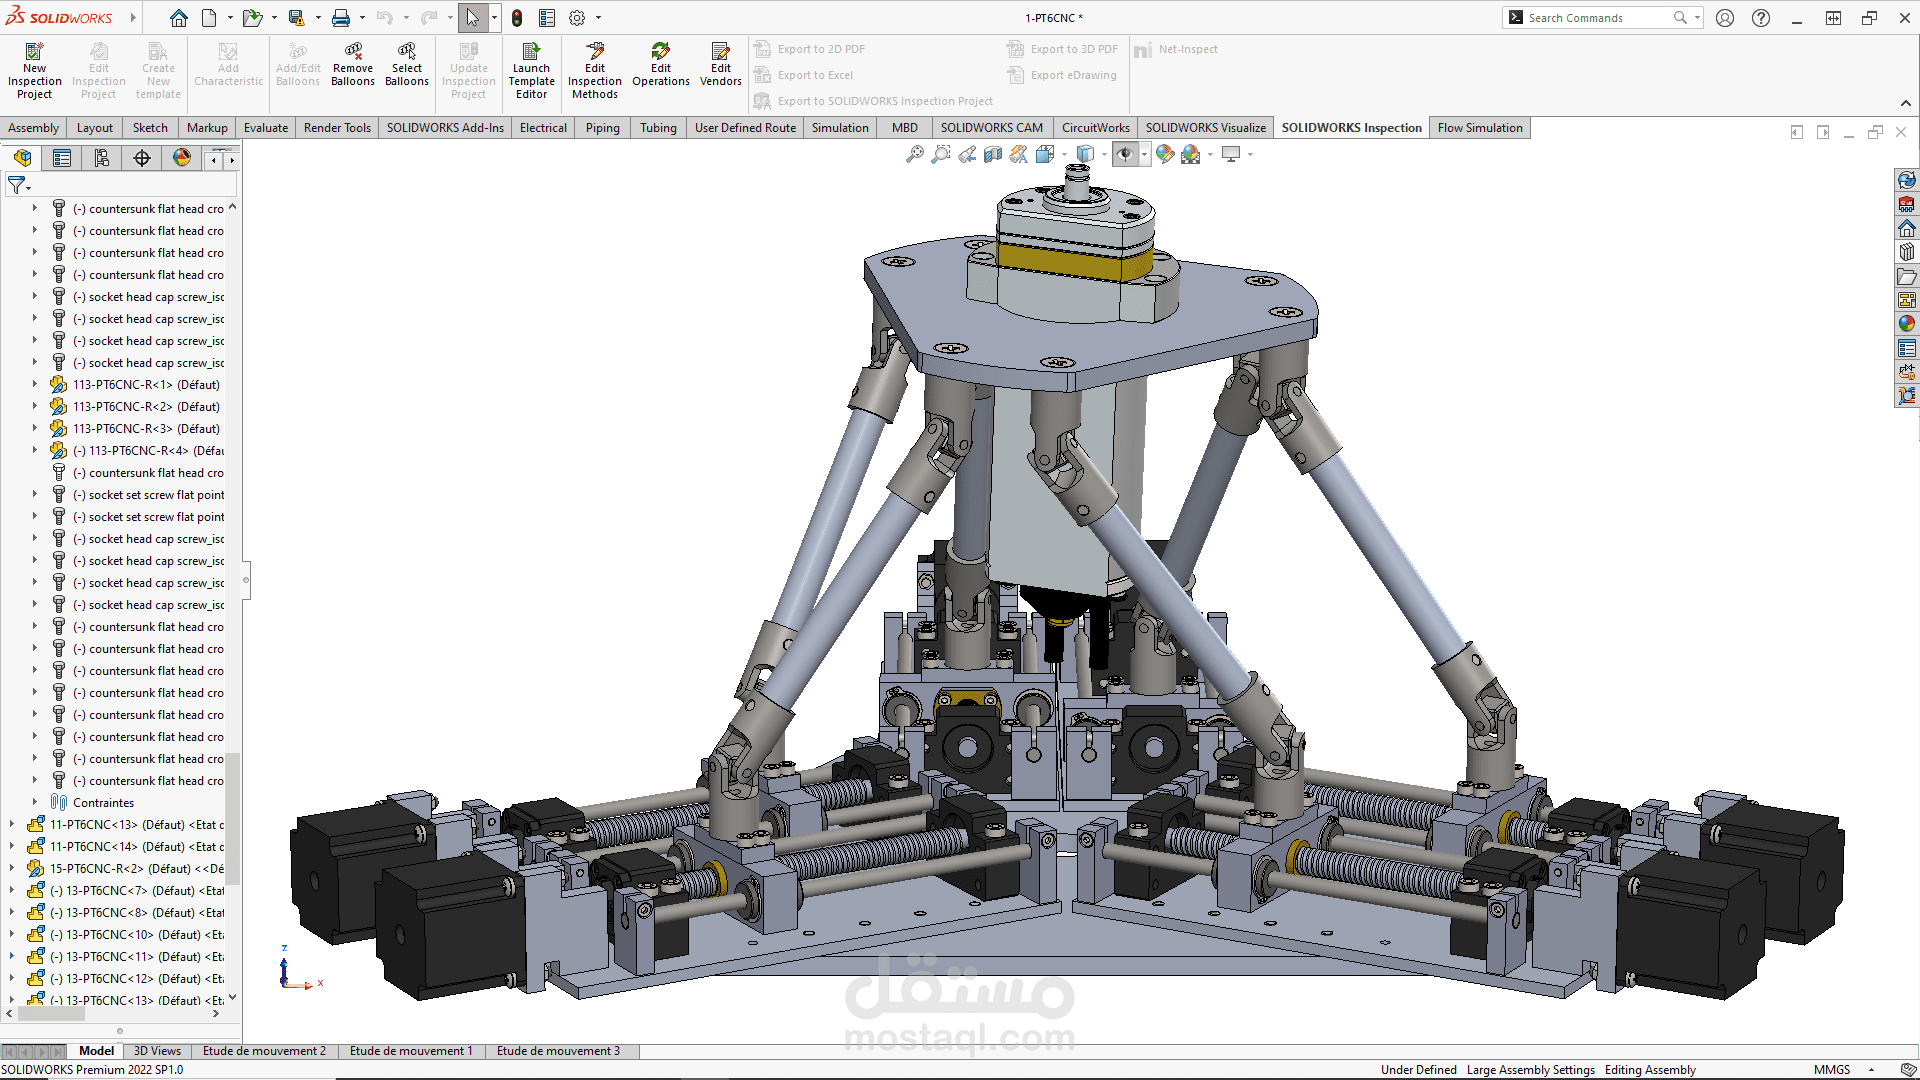Activate Section View tool in viewport toolbar

[993, 154]
